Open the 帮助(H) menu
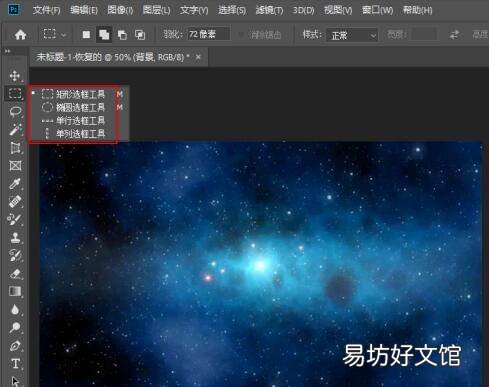 [417, 10]
